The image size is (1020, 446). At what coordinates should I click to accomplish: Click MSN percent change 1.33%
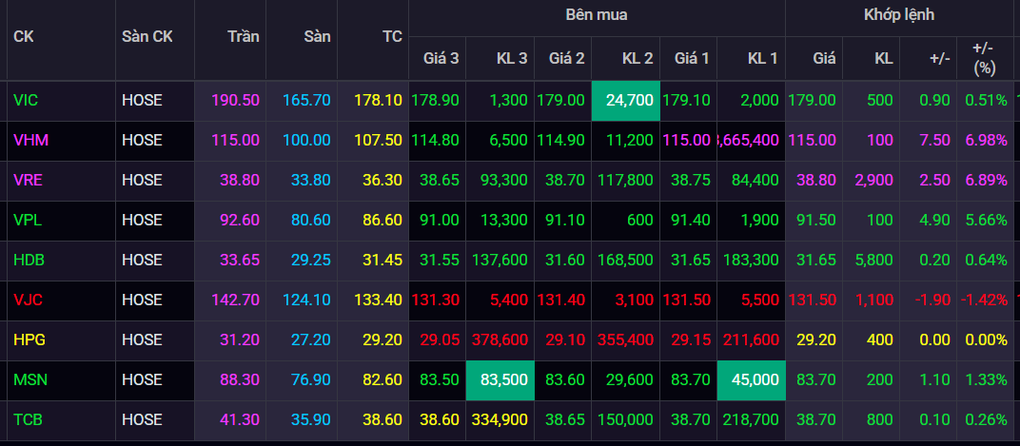tap(986, 380)
